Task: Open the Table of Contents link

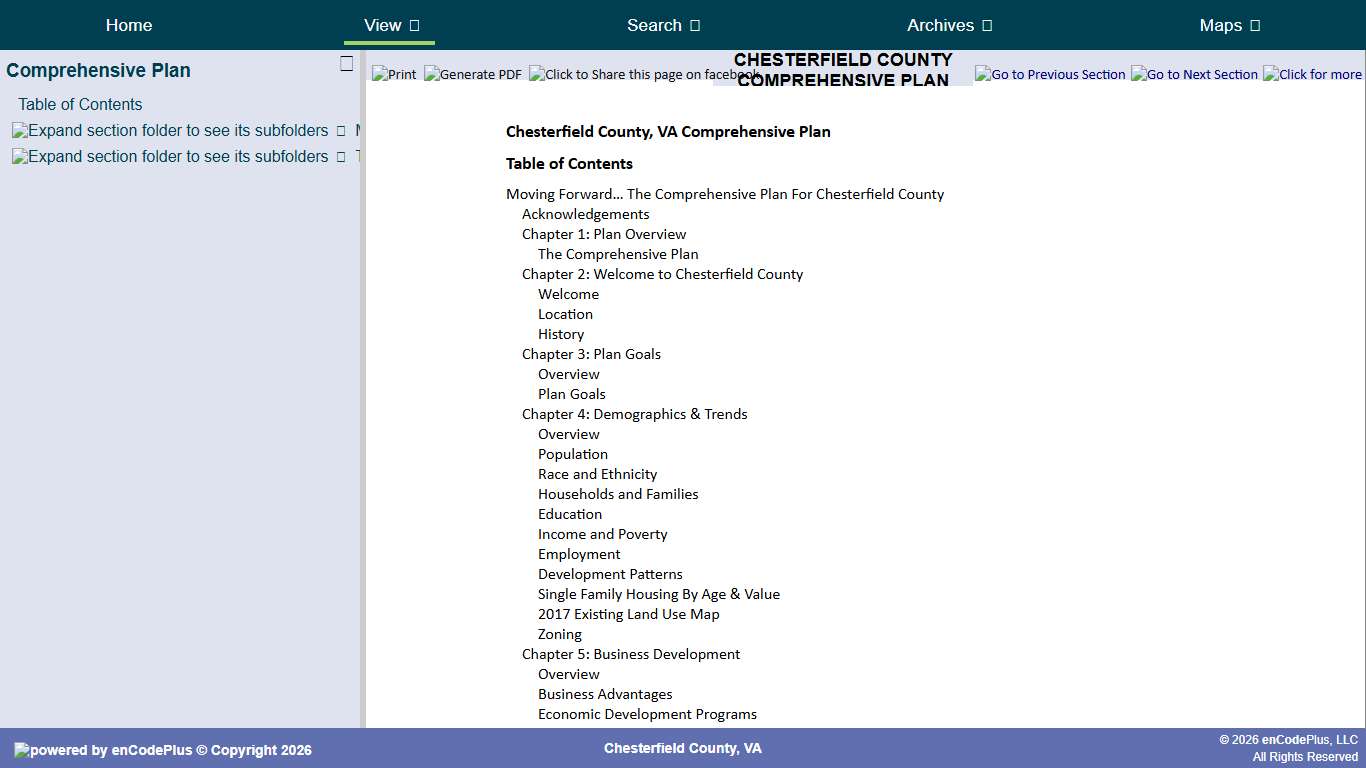Action: point(79,104)
